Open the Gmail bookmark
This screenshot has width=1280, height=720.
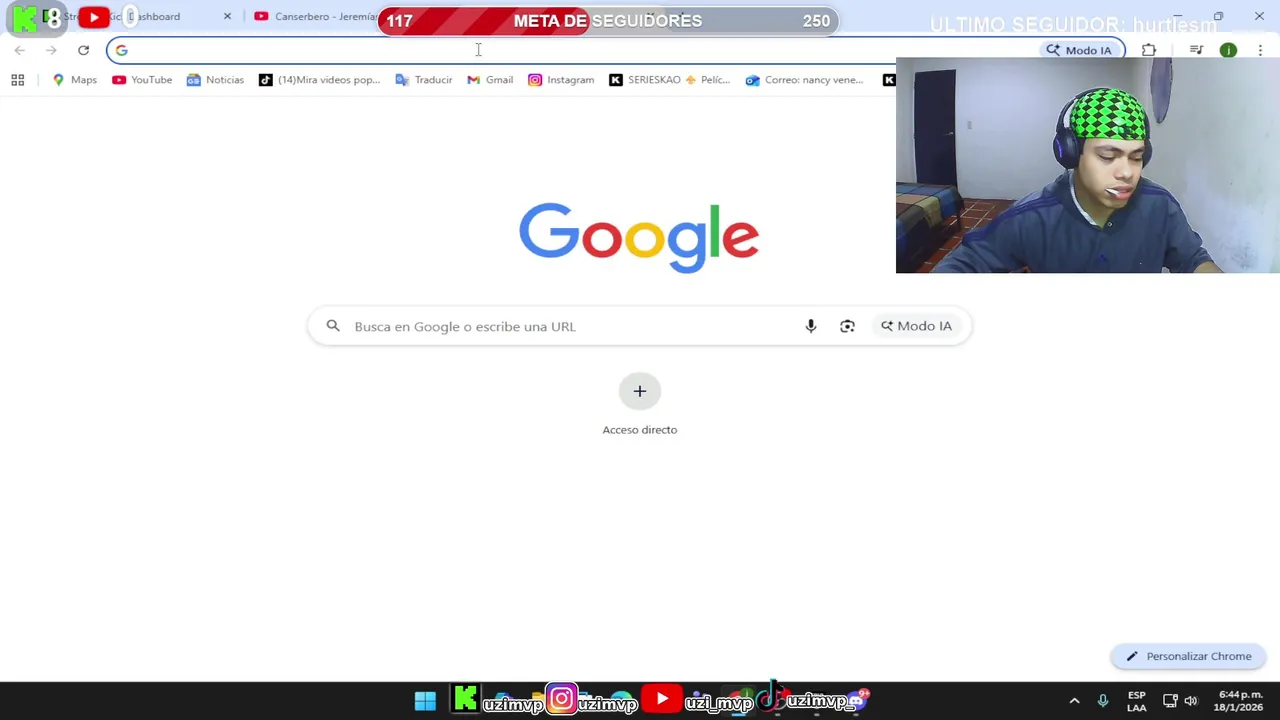click(x=490, y=80)
